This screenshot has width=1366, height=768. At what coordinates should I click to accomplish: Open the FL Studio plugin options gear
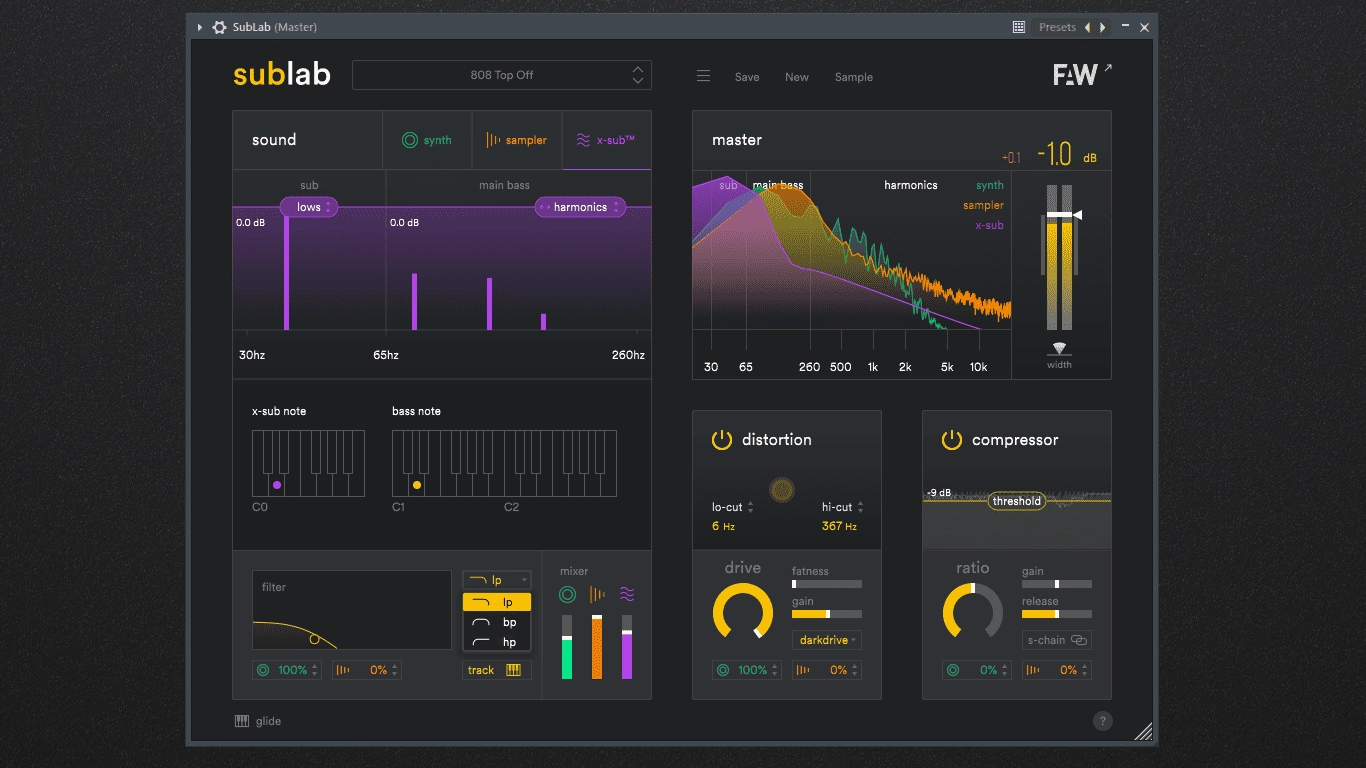click(220, 27)
